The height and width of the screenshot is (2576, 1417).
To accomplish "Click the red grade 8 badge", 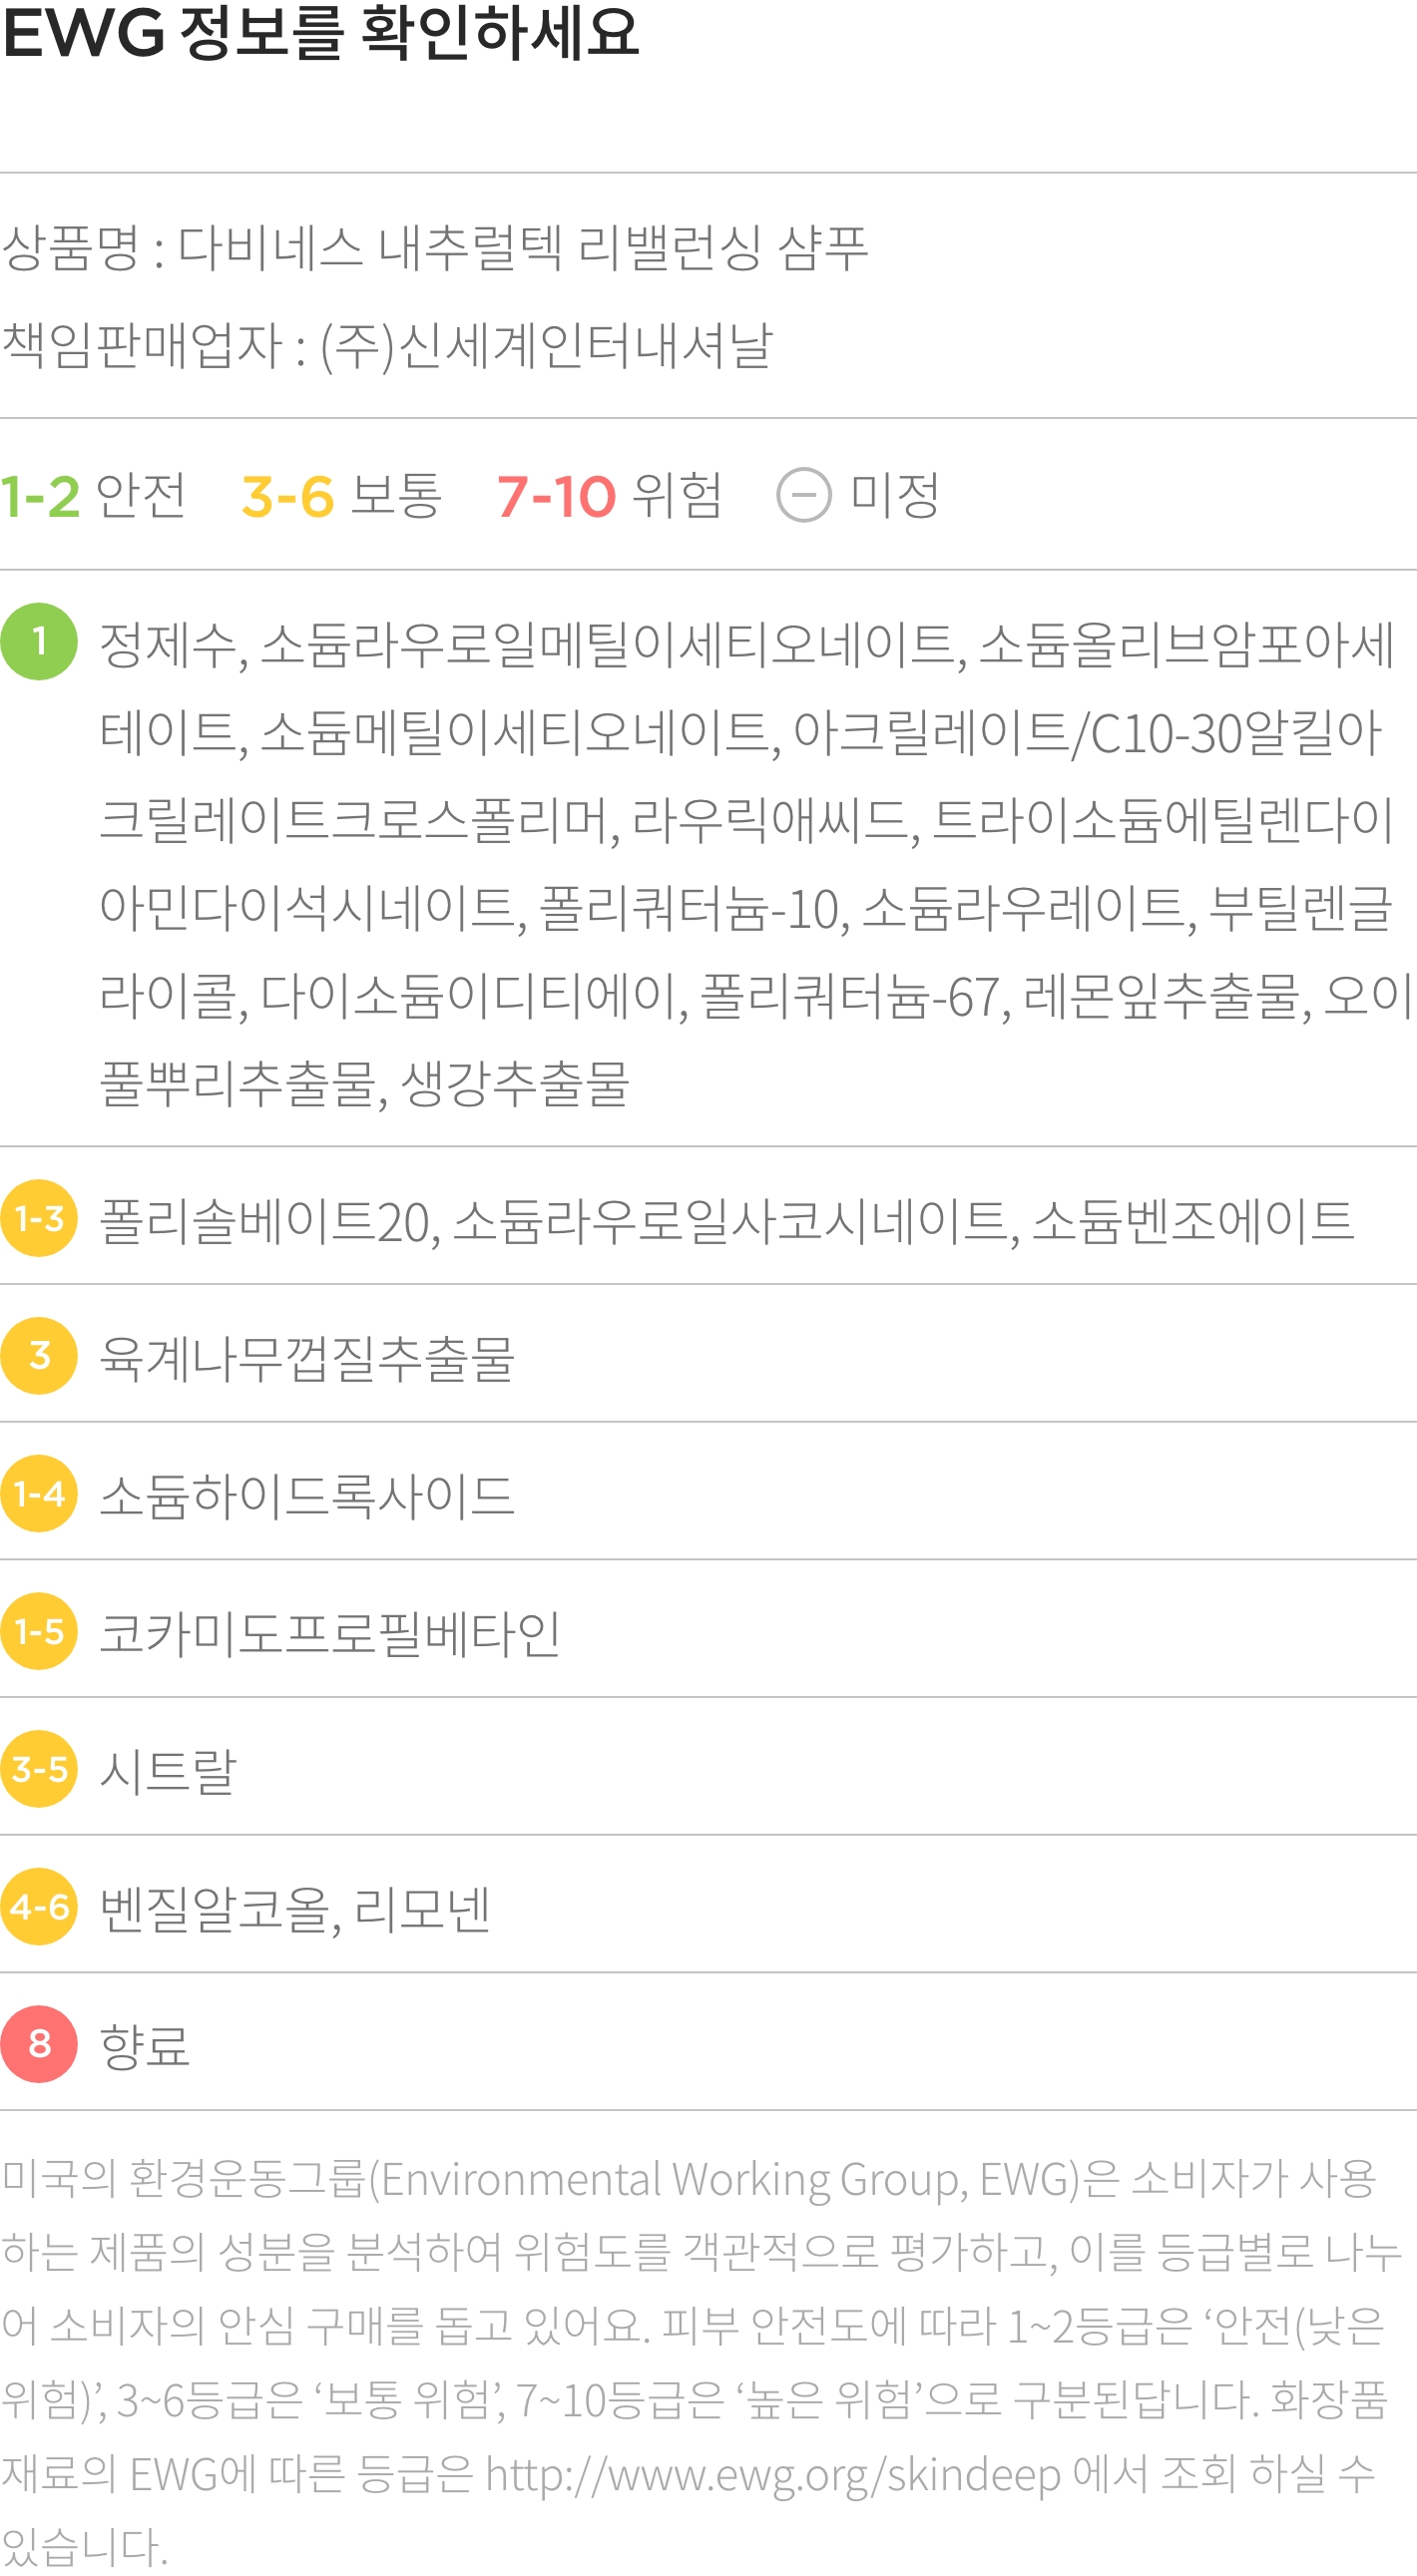I will pyautogui.click(x=39, y=2044).
